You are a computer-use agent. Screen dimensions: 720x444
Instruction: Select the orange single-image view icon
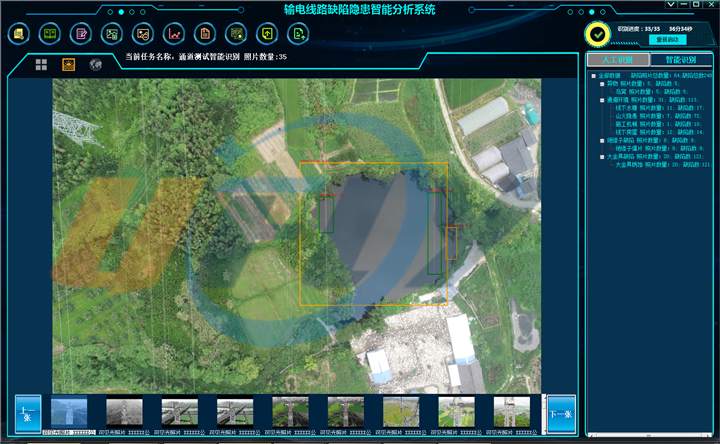[x=69, y=65]
